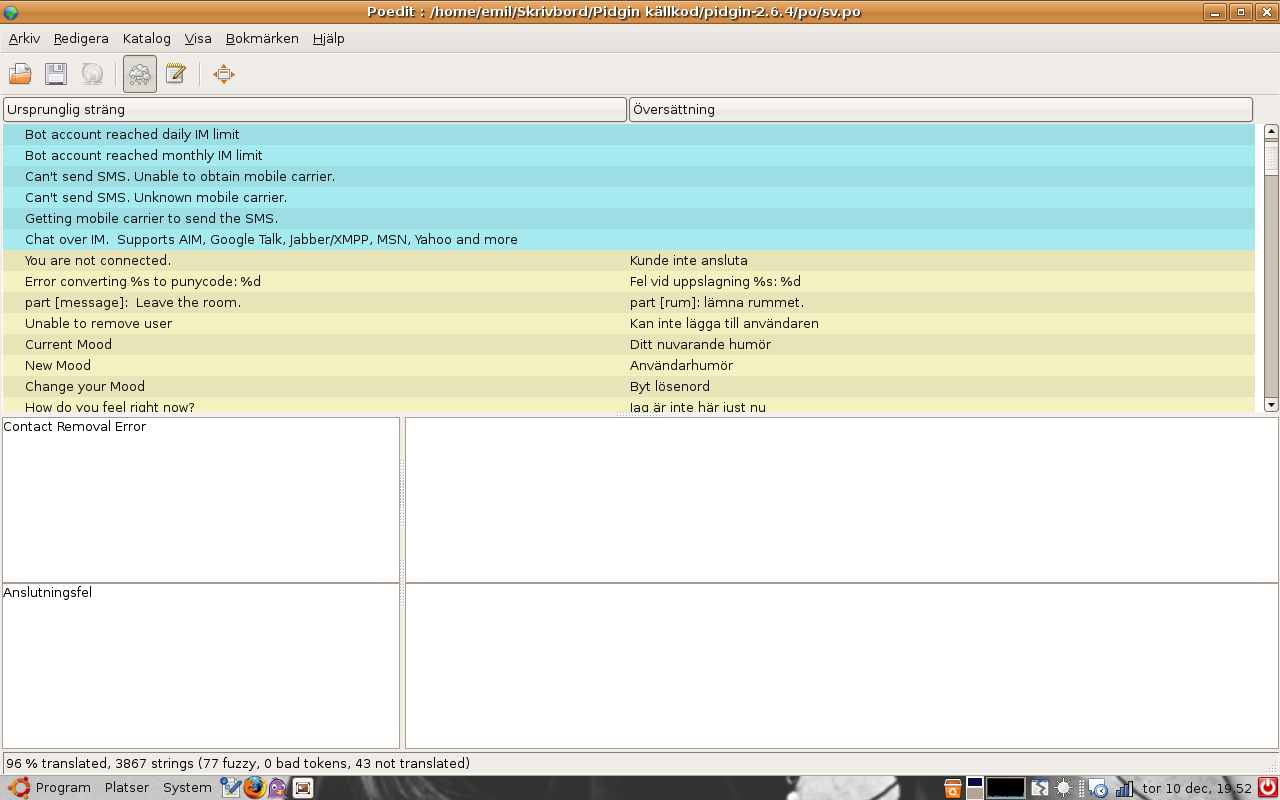Open the Hjälp menu
This screenshot has height=800, width=1280.
coord(328,38)
